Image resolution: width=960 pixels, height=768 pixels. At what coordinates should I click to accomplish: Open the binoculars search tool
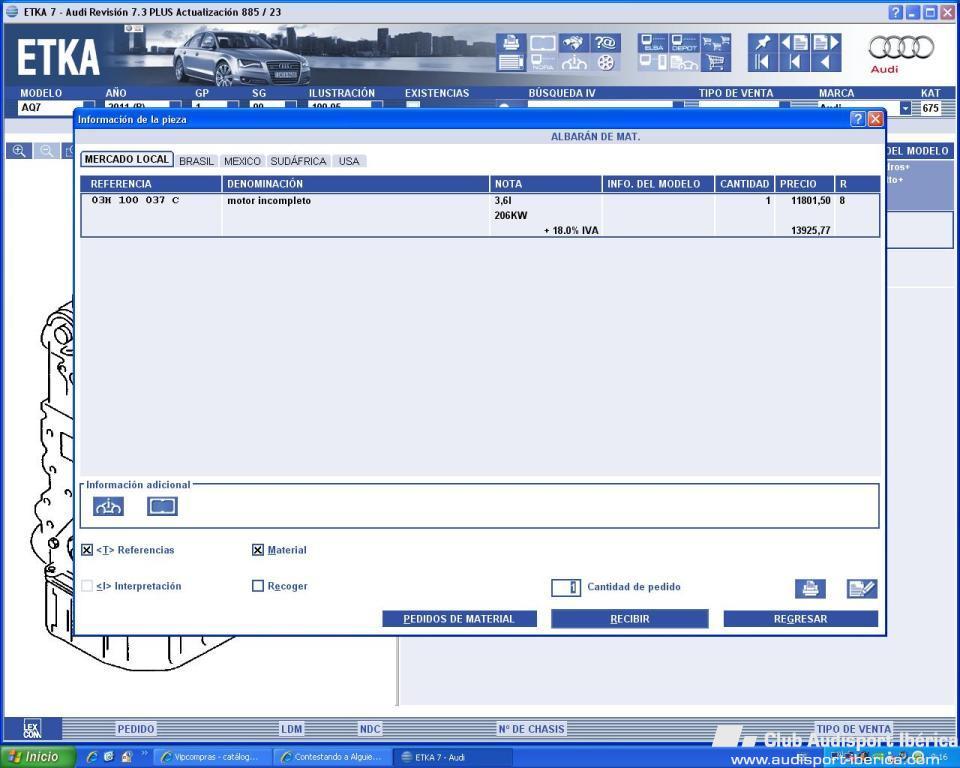point(573,43)
